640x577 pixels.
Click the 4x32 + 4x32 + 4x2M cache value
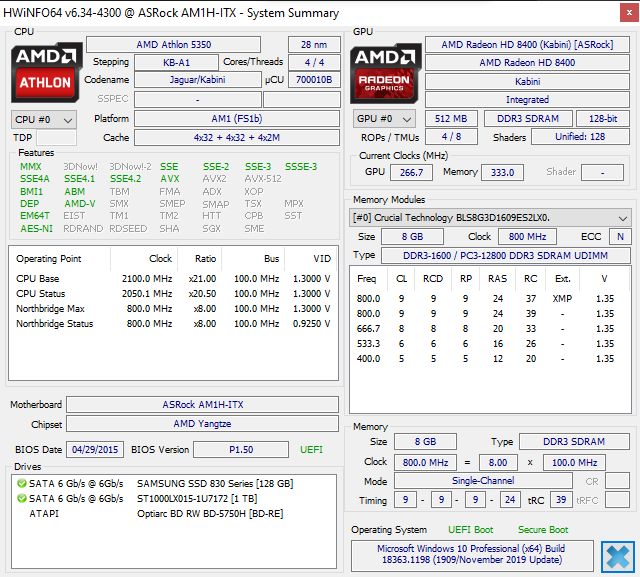(237, 138)
